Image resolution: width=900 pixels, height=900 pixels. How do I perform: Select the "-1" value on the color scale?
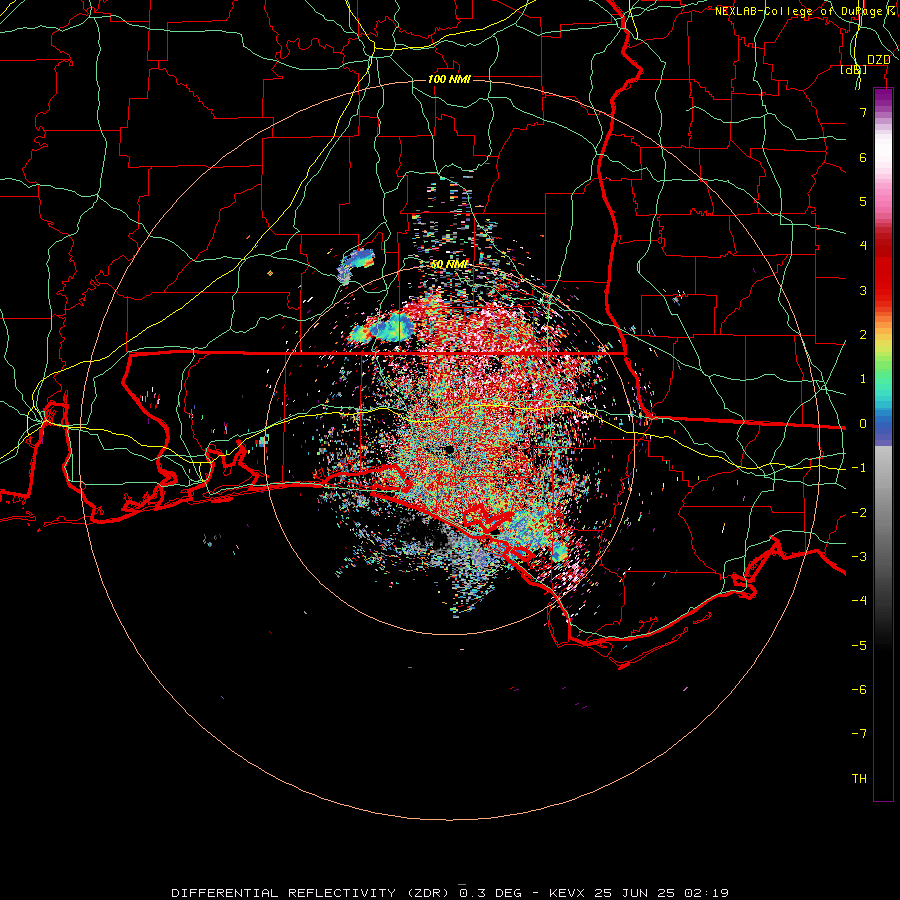[x=859, y=468]
